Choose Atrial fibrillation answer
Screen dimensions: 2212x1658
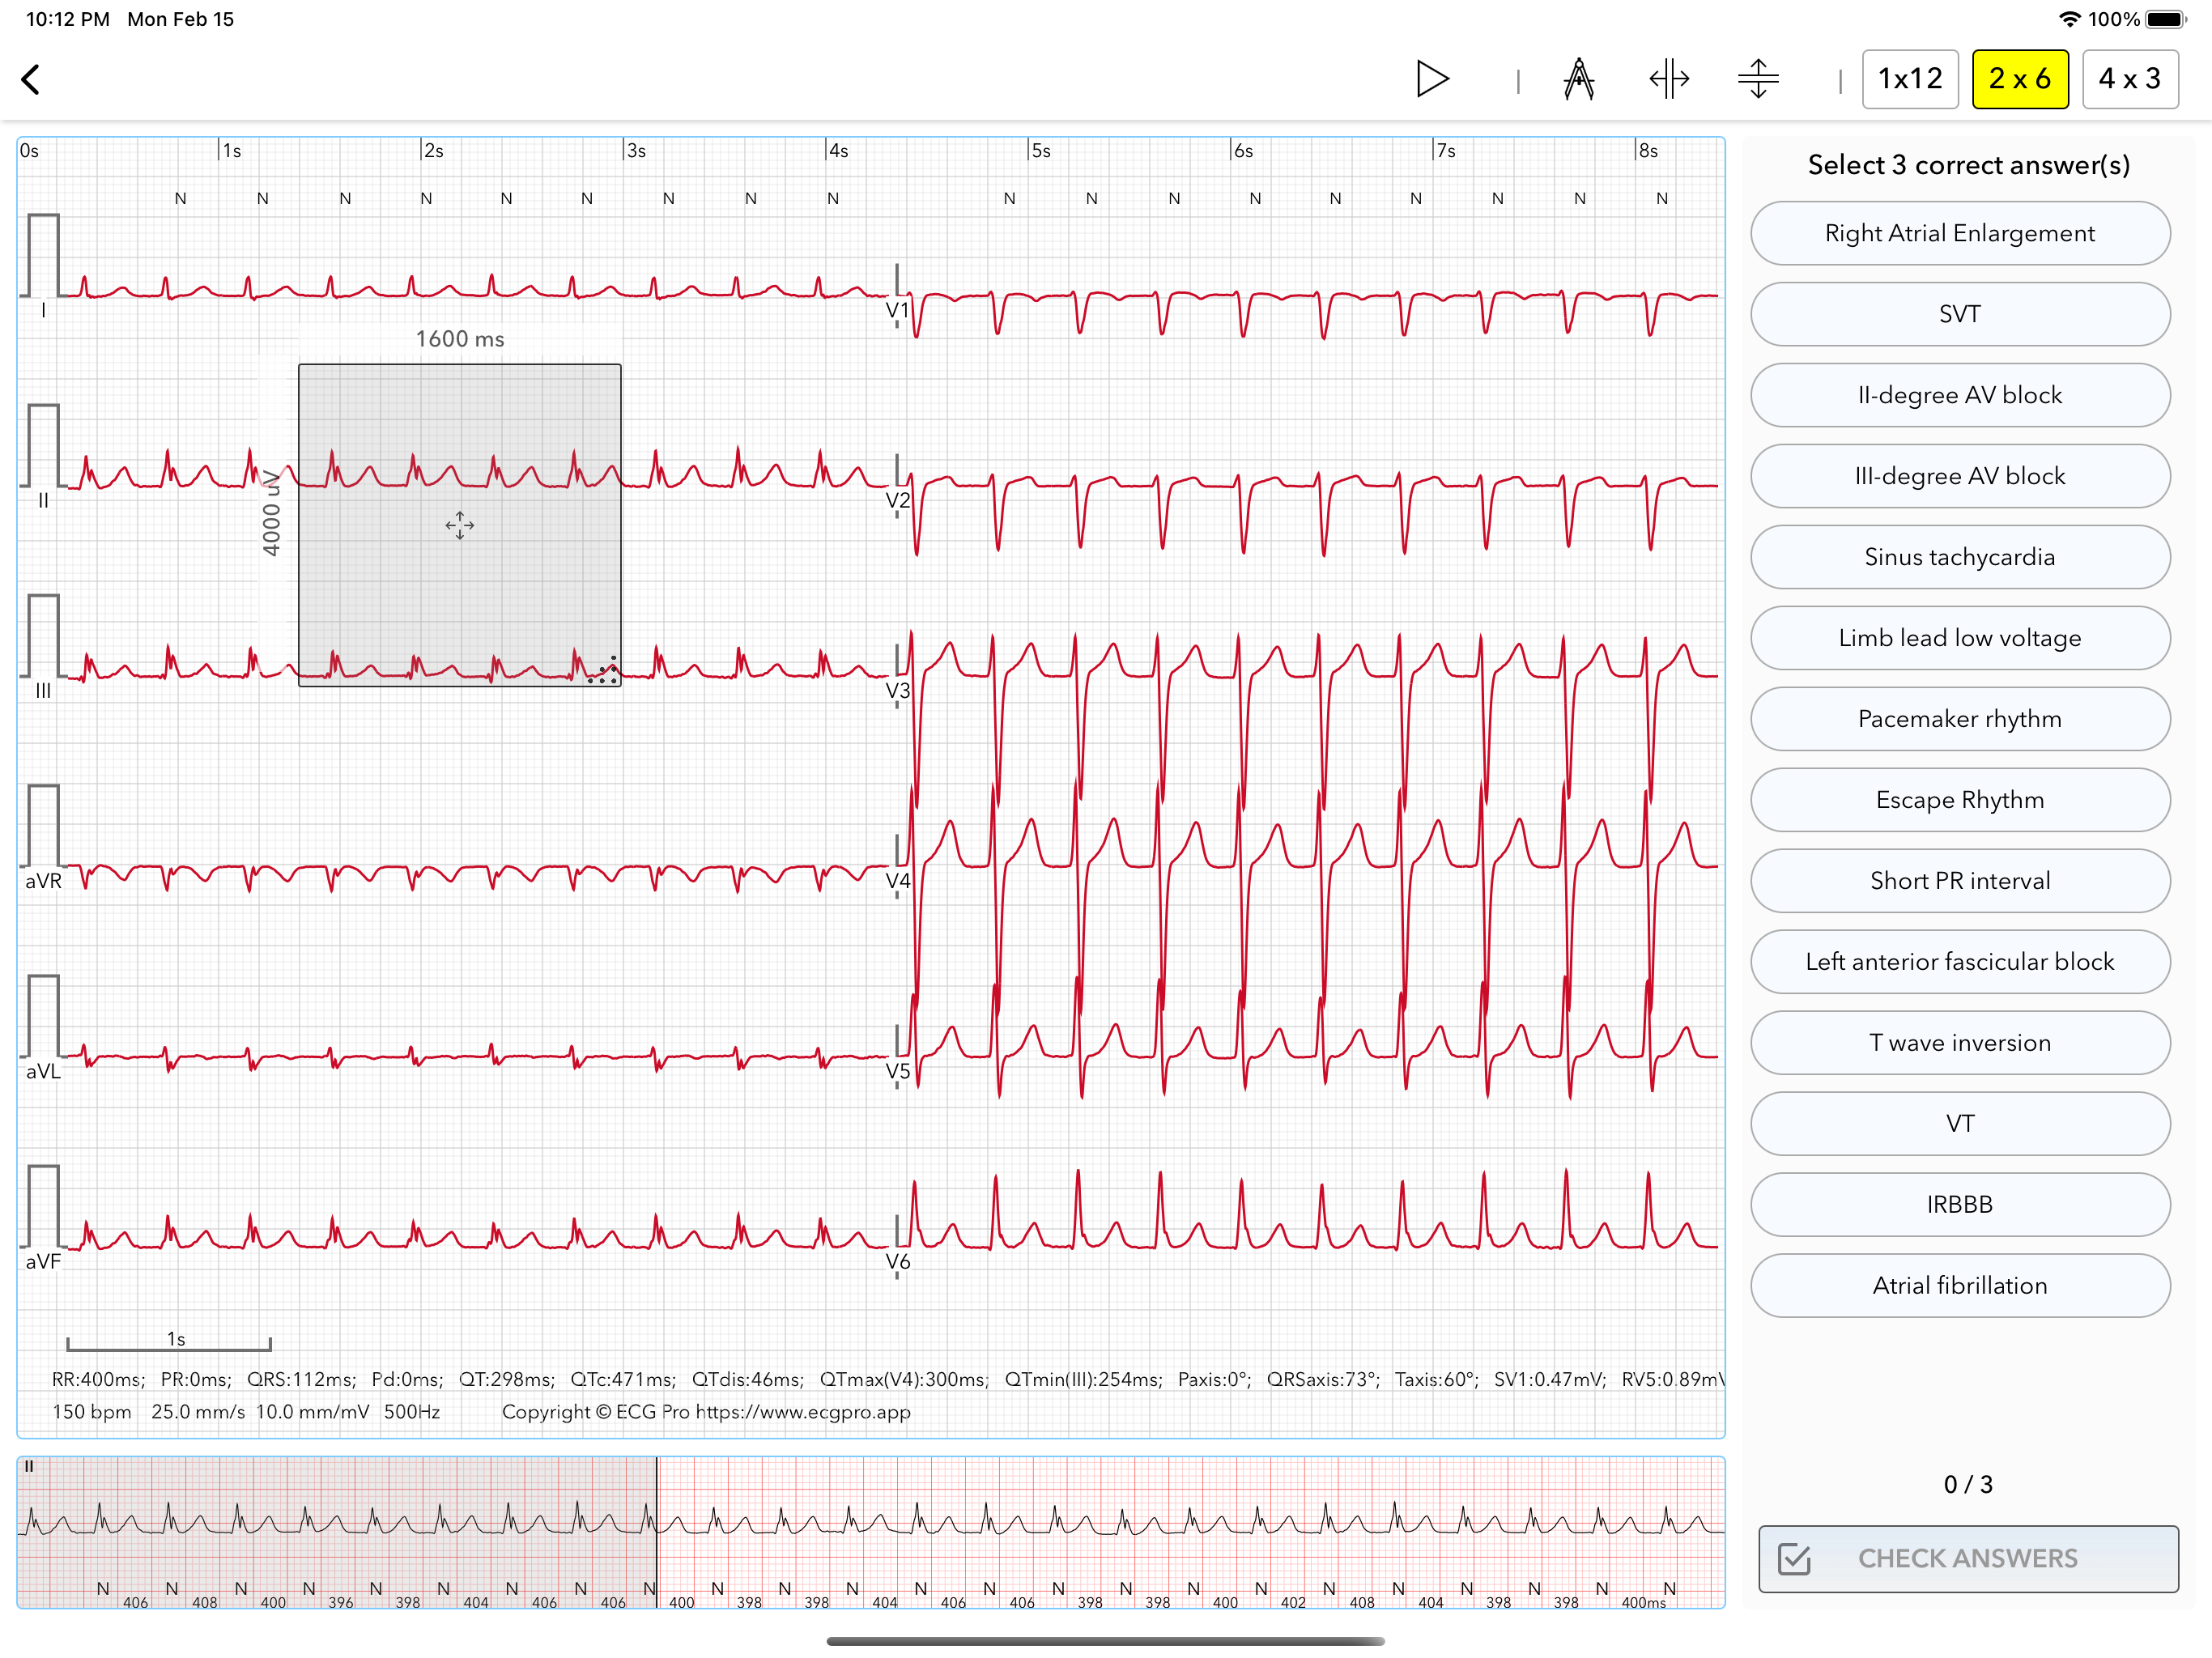(1959, 1285)
